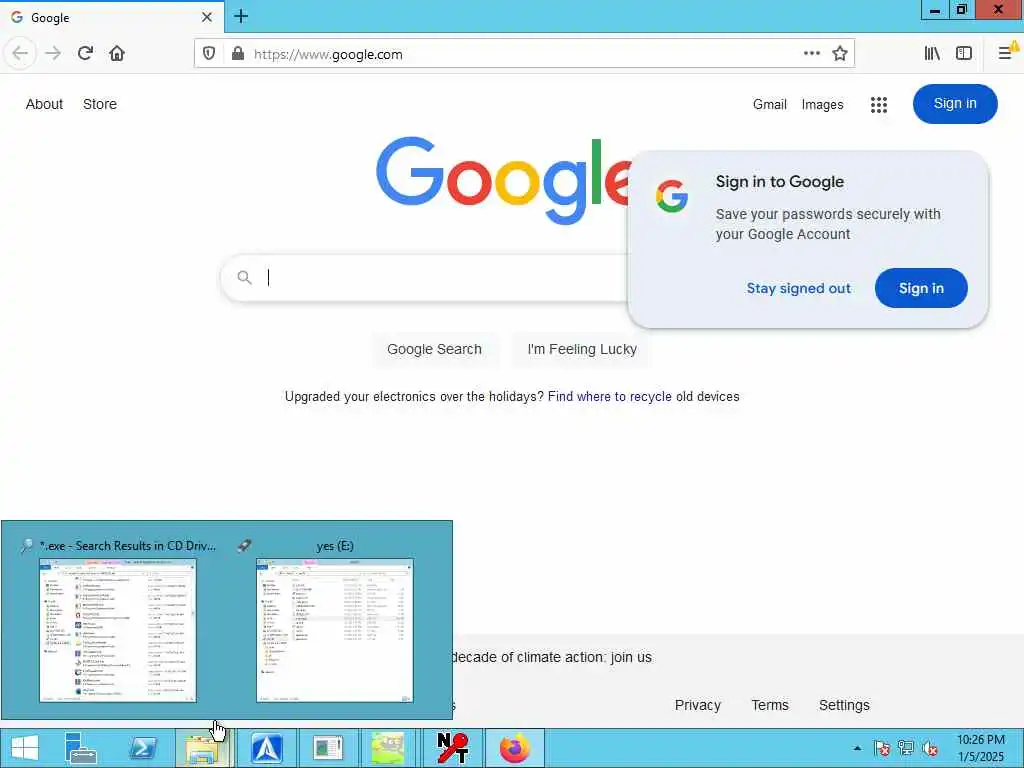
Task: Click the top-right Sign in button
Action: click(x=955, y=104)
